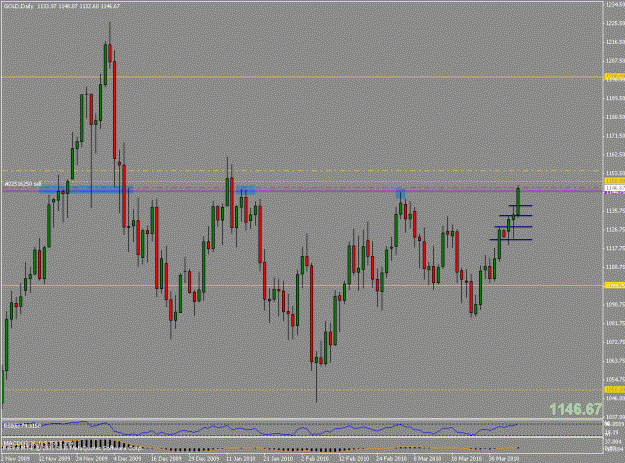Click the 18 Mar 2010 date label

(x=466, y=459)
